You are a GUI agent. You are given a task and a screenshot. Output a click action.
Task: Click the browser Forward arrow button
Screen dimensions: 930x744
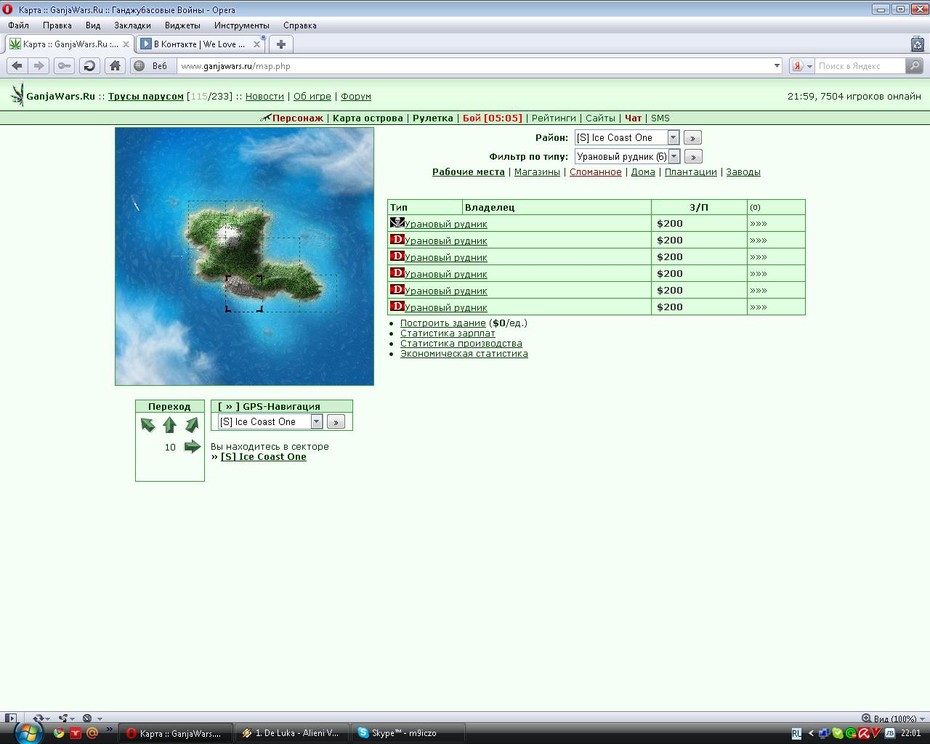pos(39,66)
